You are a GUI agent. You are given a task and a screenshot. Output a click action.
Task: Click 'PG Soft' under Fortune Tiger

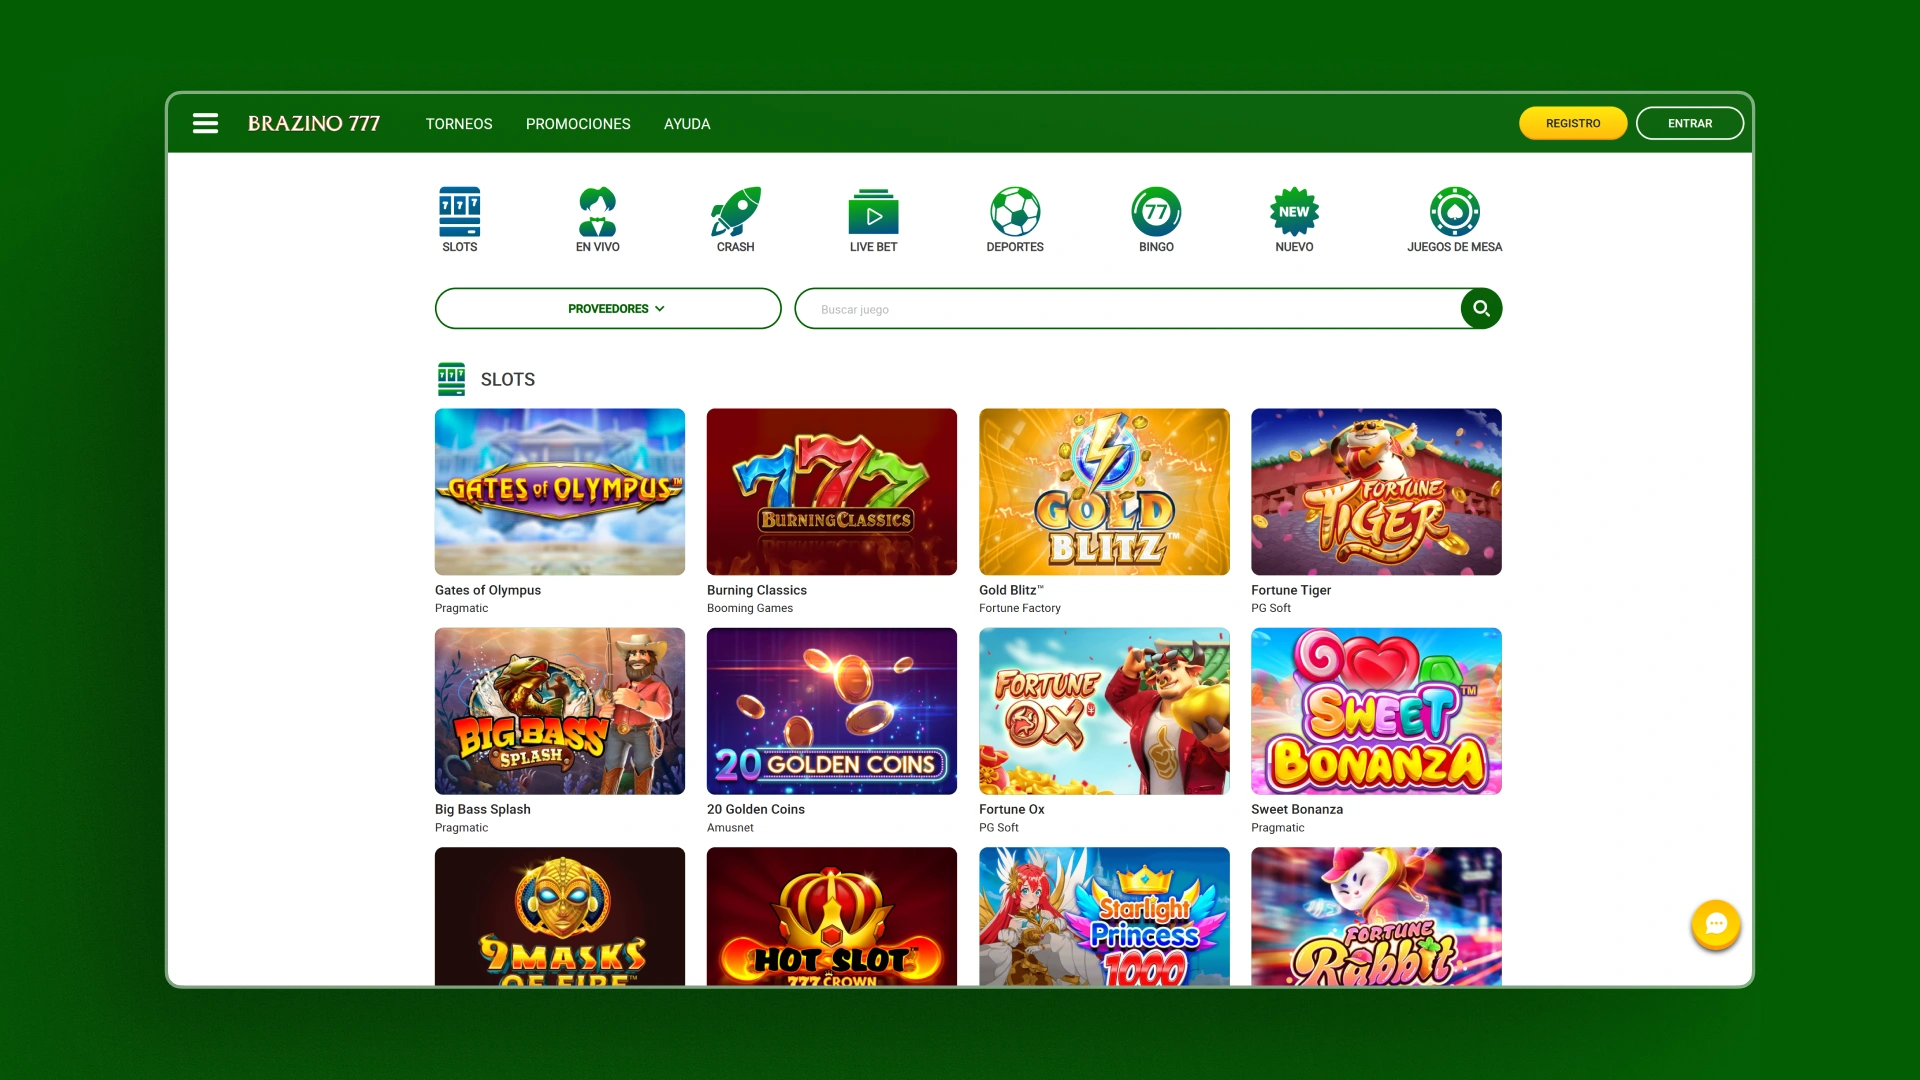tap(1271, 608)
